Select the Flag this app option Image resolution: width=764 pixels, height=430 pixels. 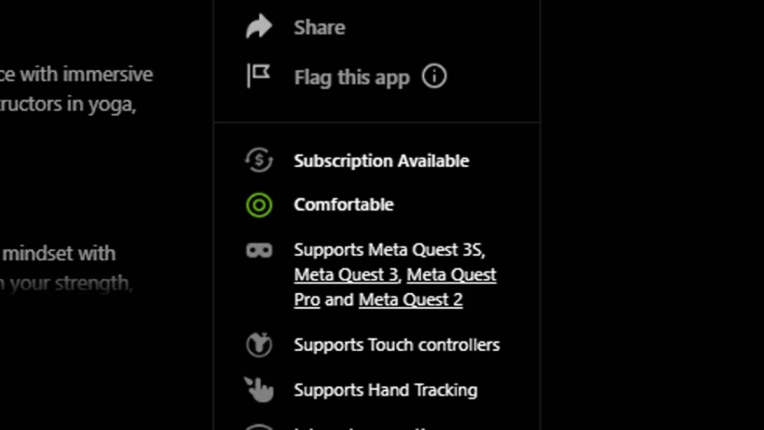pos(351,77)
